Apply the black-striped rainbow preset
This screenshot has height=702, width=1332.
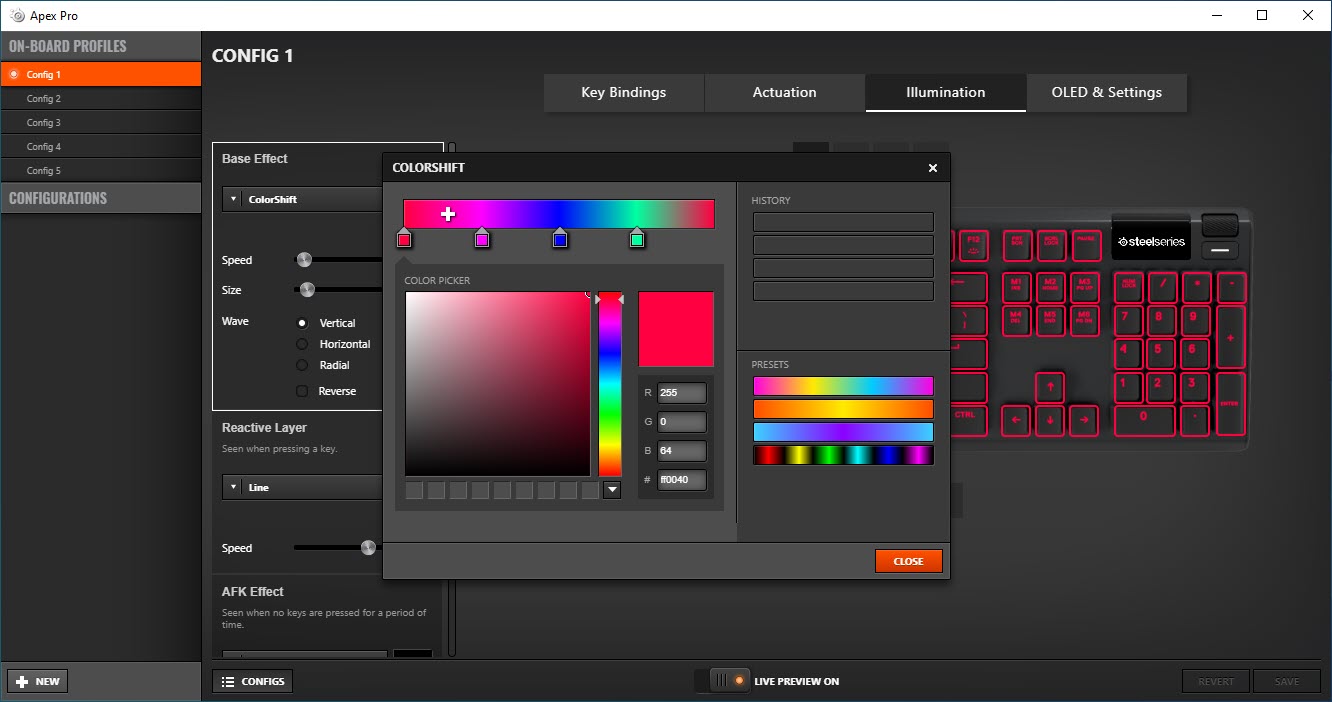(843, 455)
